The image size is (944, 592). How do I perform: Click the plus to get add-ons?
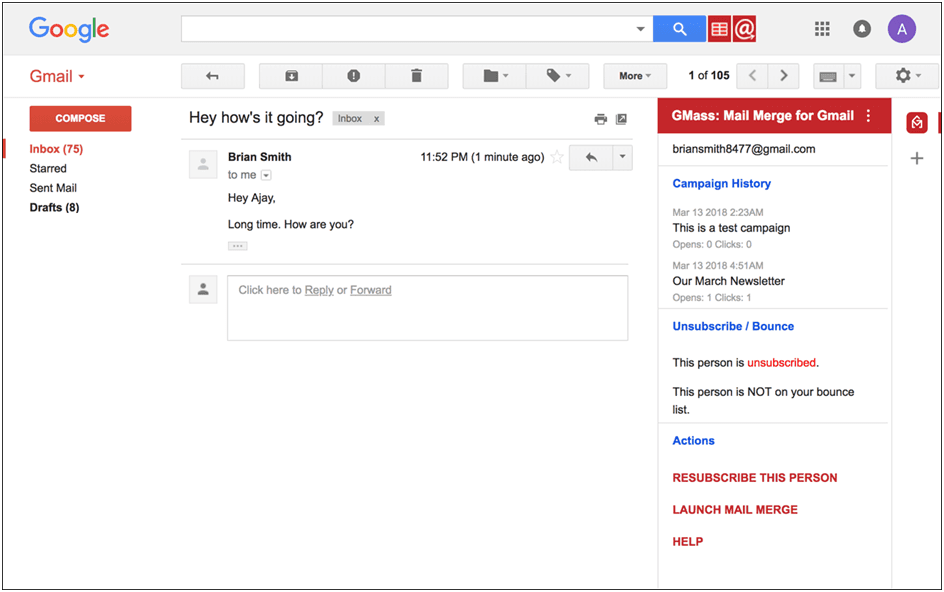[917, 158]
